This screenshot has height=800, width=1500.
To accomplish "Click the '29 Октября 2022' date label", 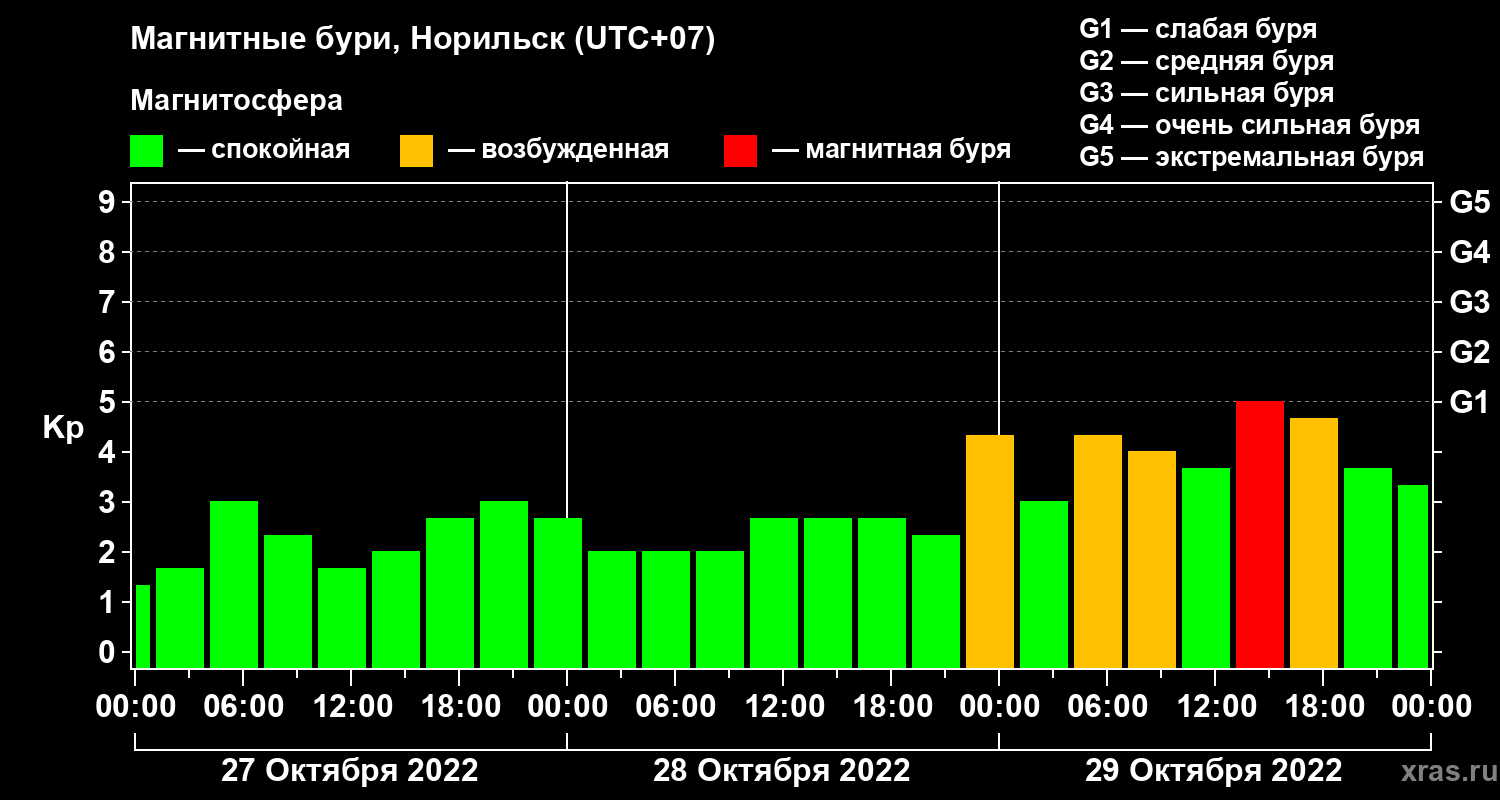I will (1214, 771).
